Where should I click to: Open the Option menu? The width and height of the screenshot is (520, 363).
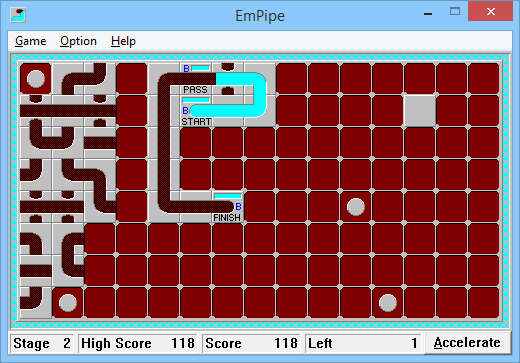[x=78, y=41]
